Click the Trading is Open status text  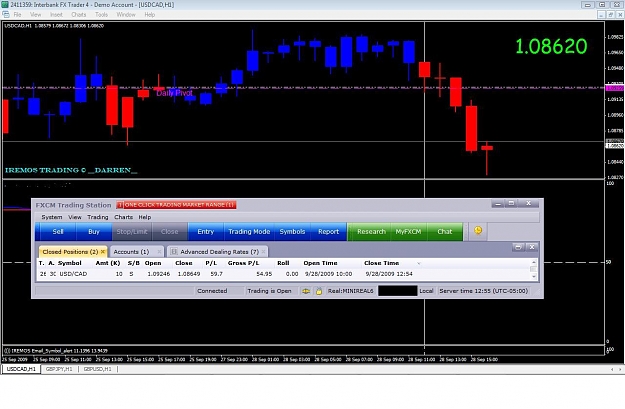[x=269, y=291]
